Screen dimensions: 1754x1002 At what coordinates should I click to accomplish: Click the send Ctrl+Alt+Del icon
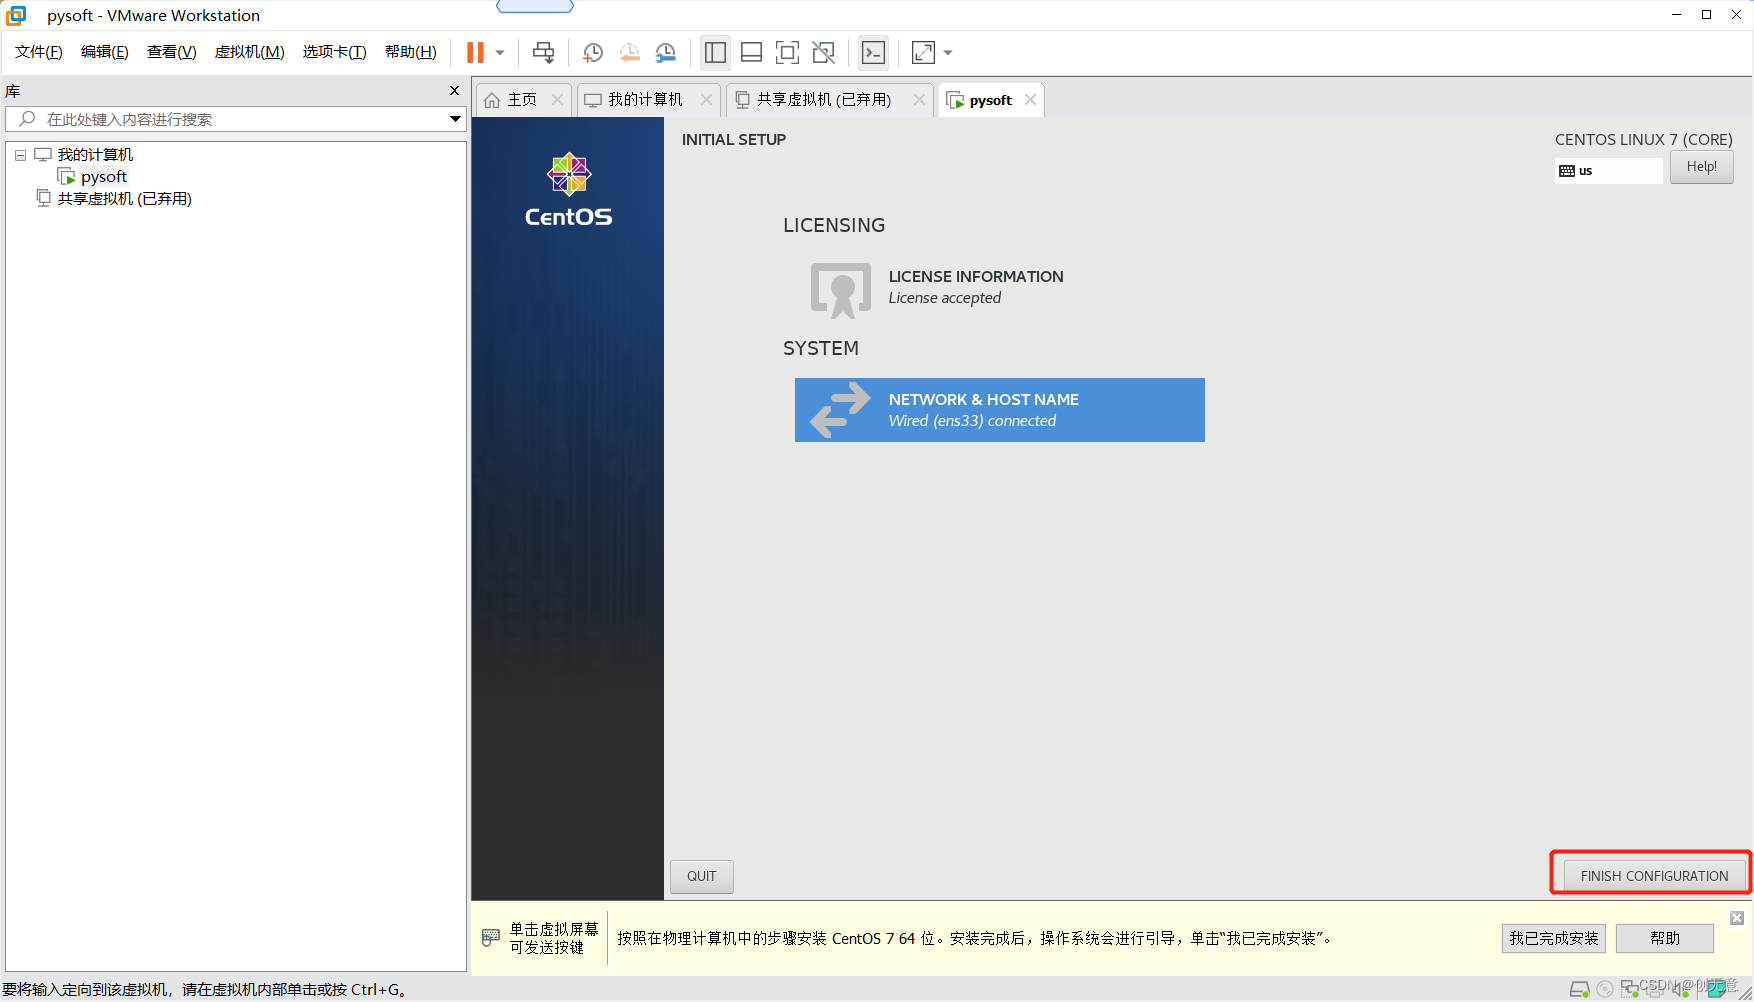tap(543, 52)
